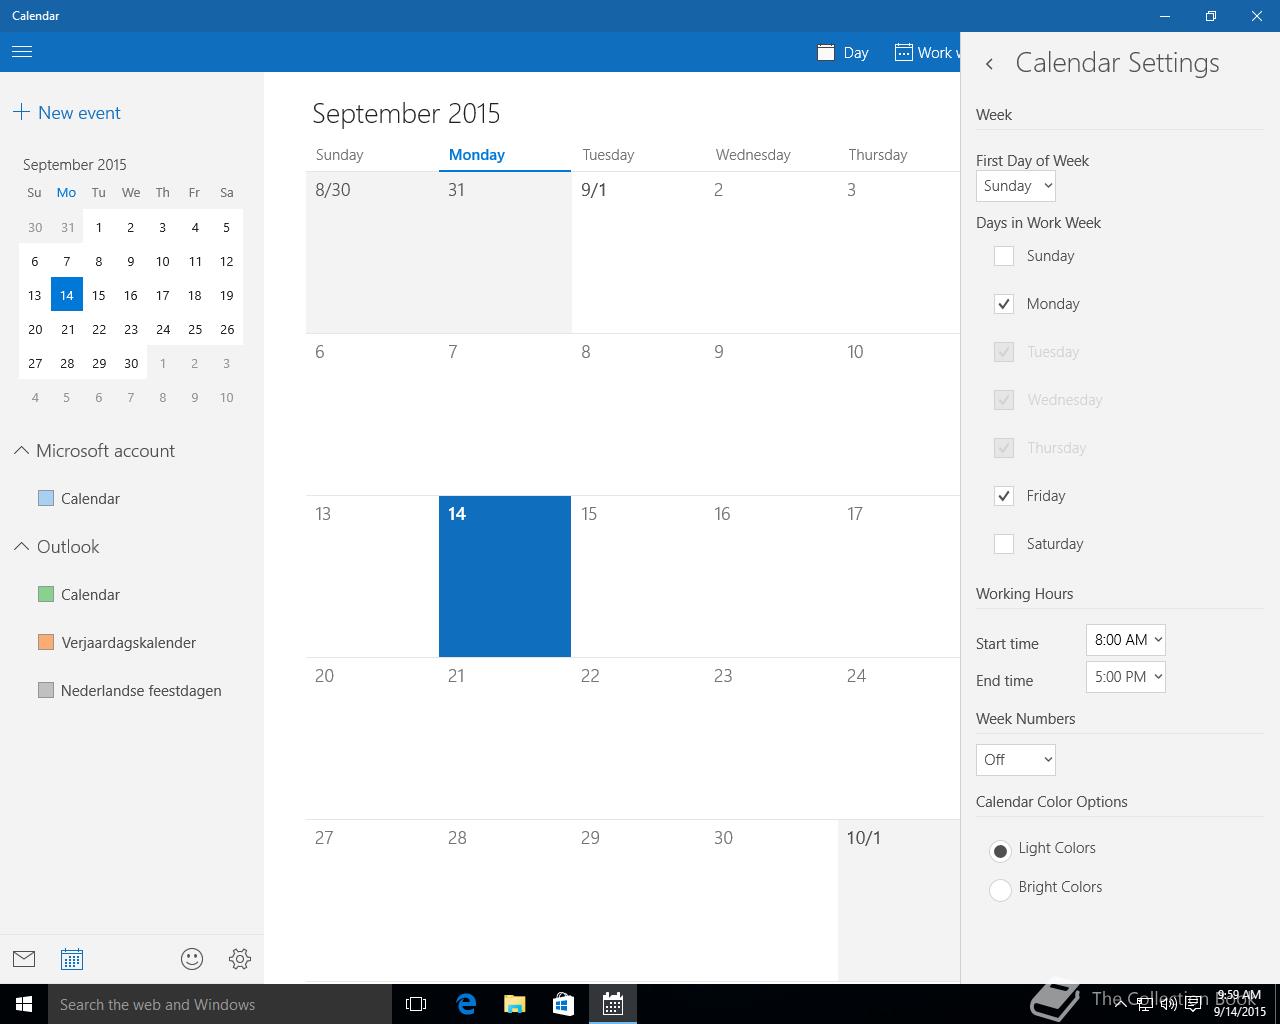Open First Day of Week dropdown
Viewport: 1280px width, 1024px height.
(1015, 186)
